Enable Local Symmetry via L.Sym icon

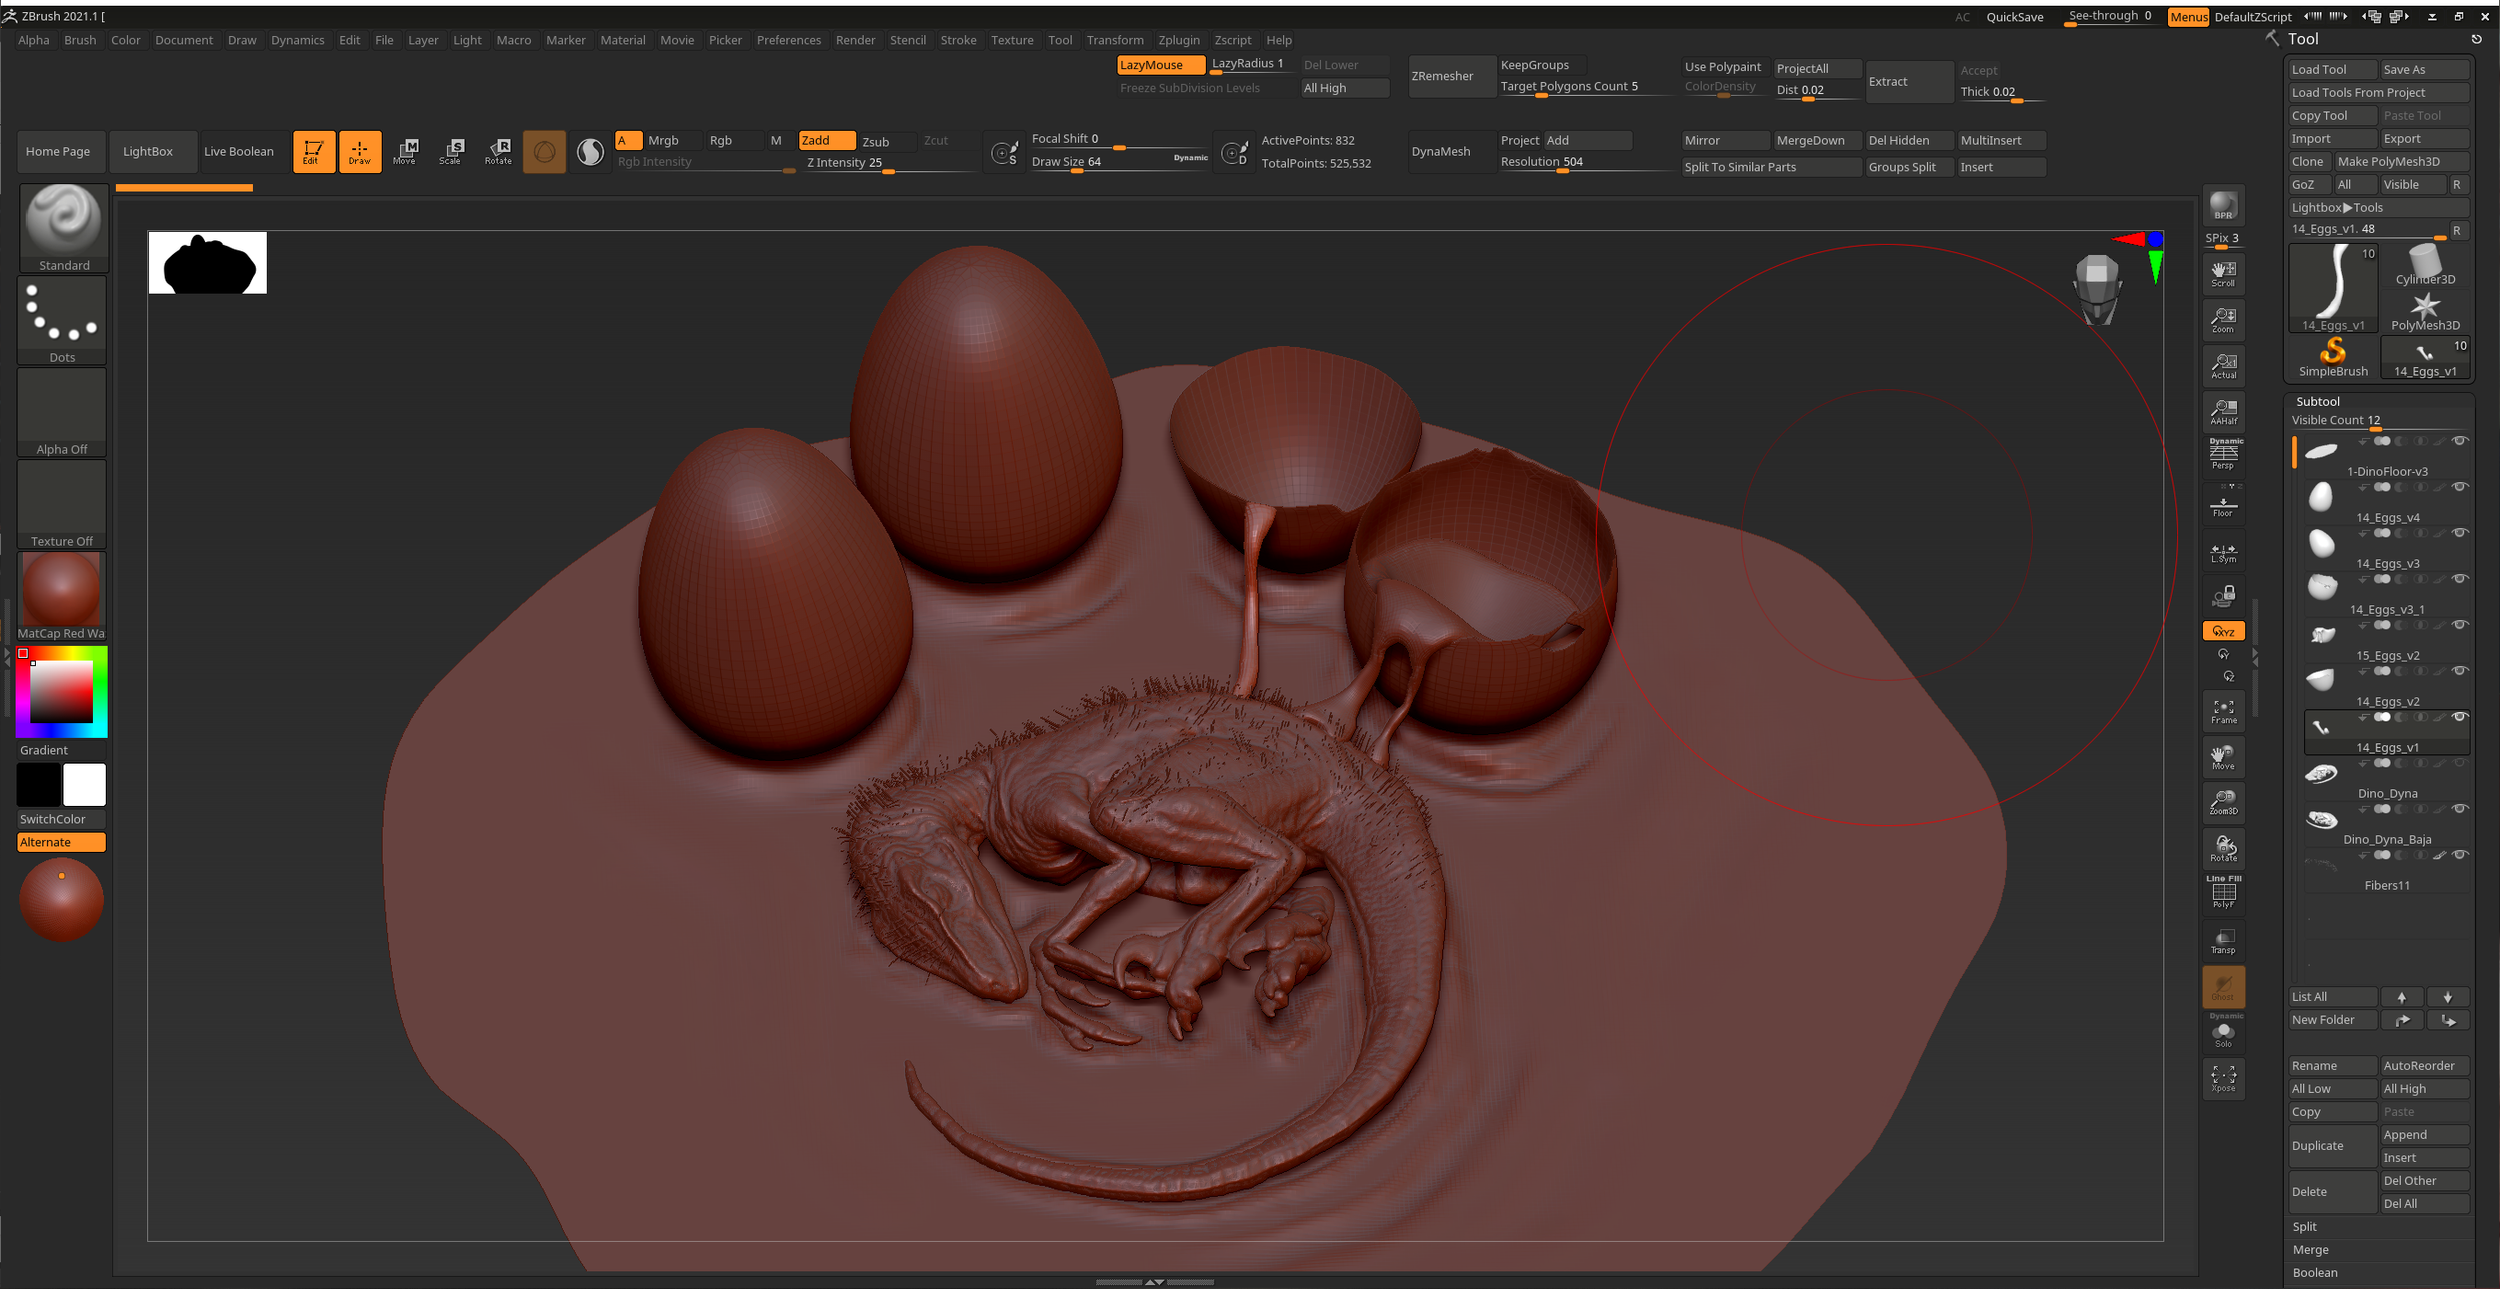pos(2223,551)
